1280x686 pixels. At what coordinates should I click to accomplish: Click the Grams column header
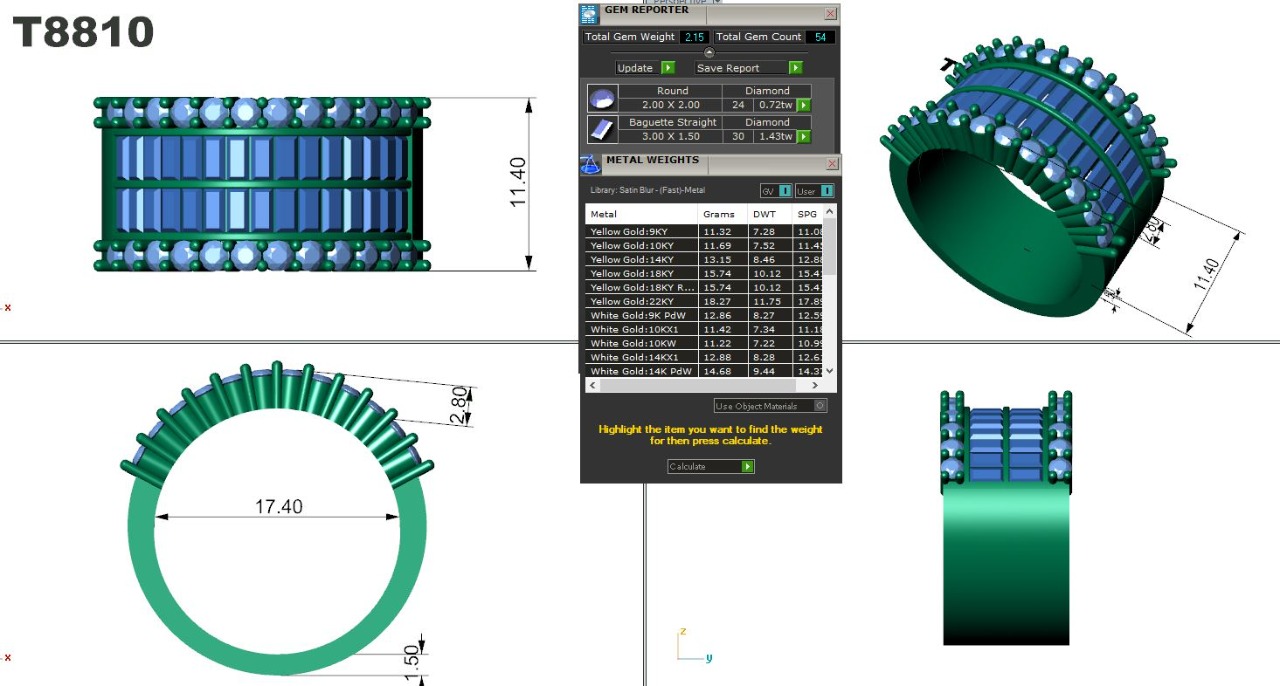click(x=722, y=214)
